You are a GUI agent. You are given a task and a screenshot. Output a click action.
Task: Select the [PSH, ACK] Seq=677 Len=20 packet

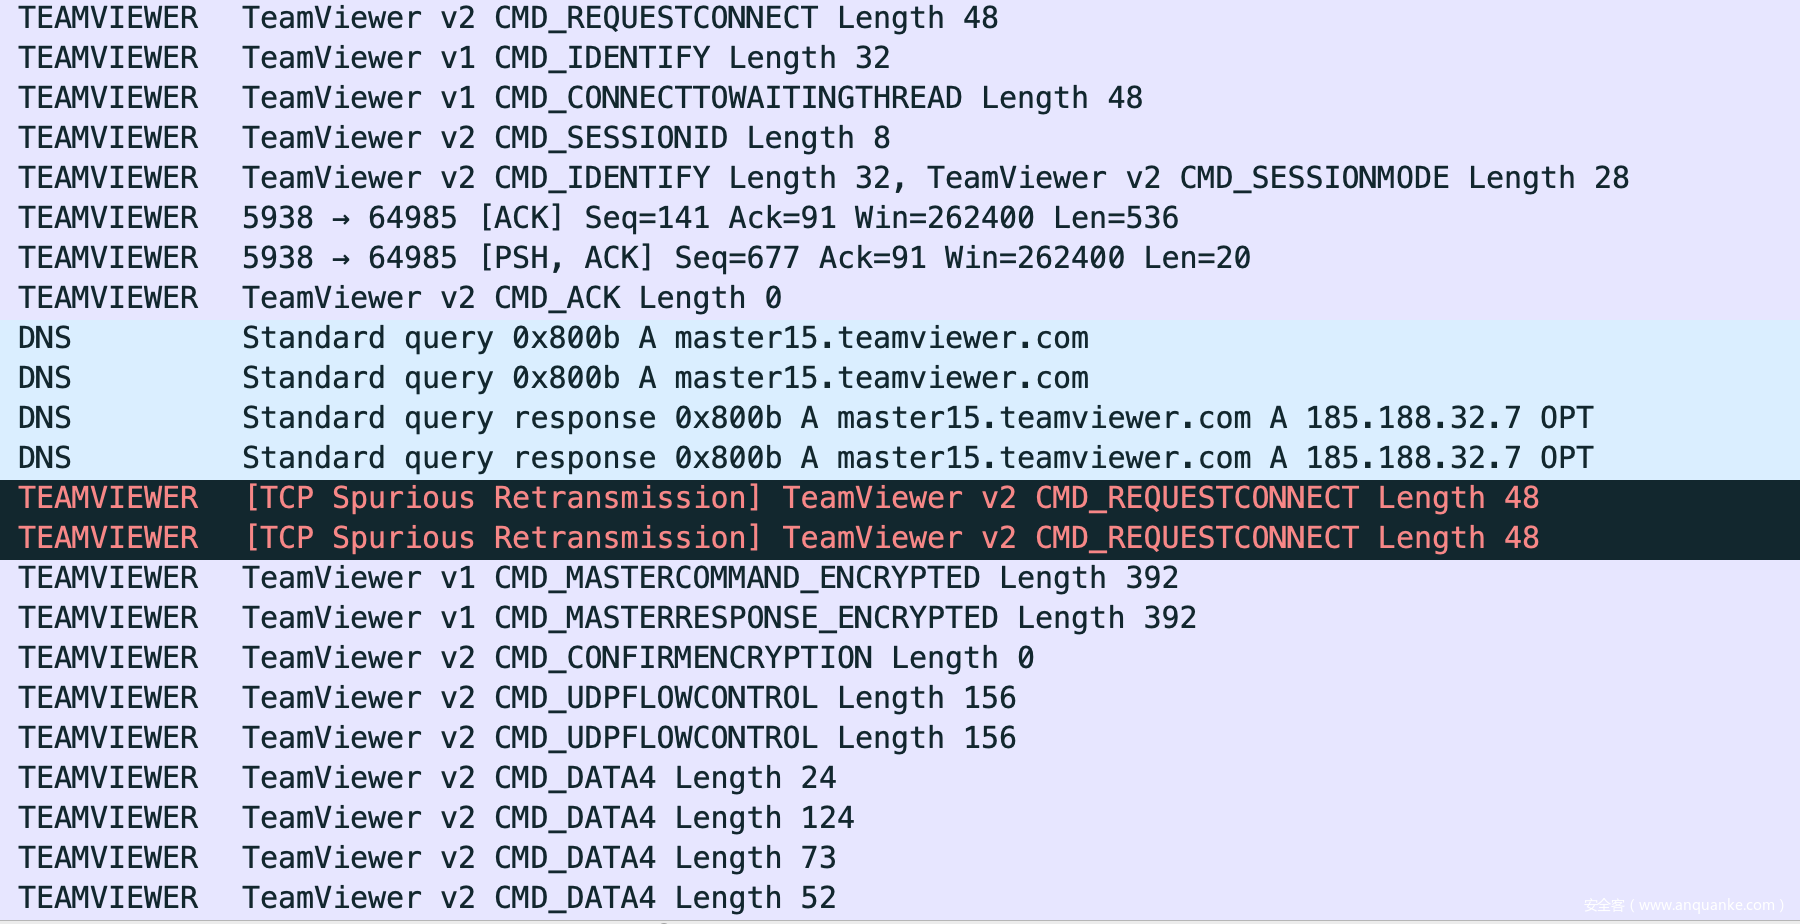[x=900, y=258]
